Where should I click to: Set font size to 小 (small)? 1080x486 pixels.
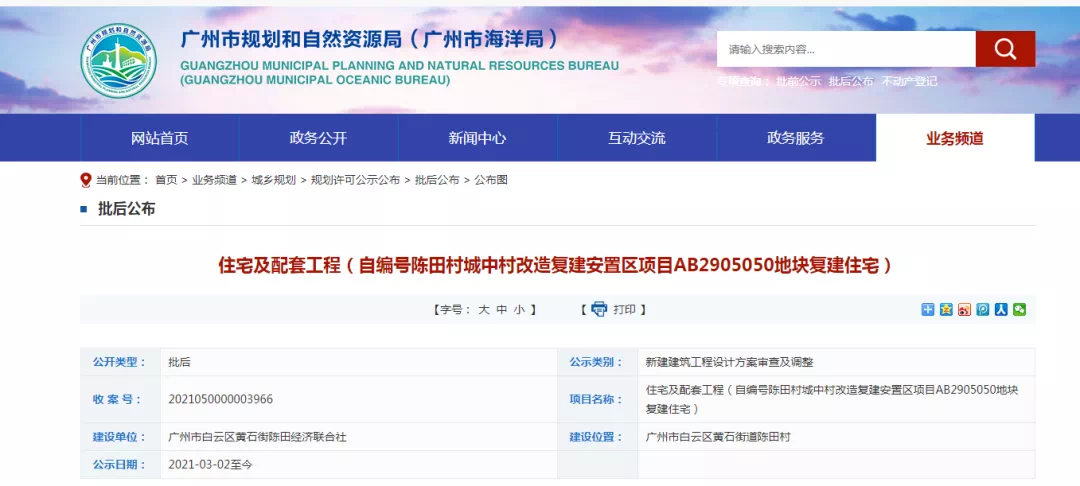coord(519,310)
